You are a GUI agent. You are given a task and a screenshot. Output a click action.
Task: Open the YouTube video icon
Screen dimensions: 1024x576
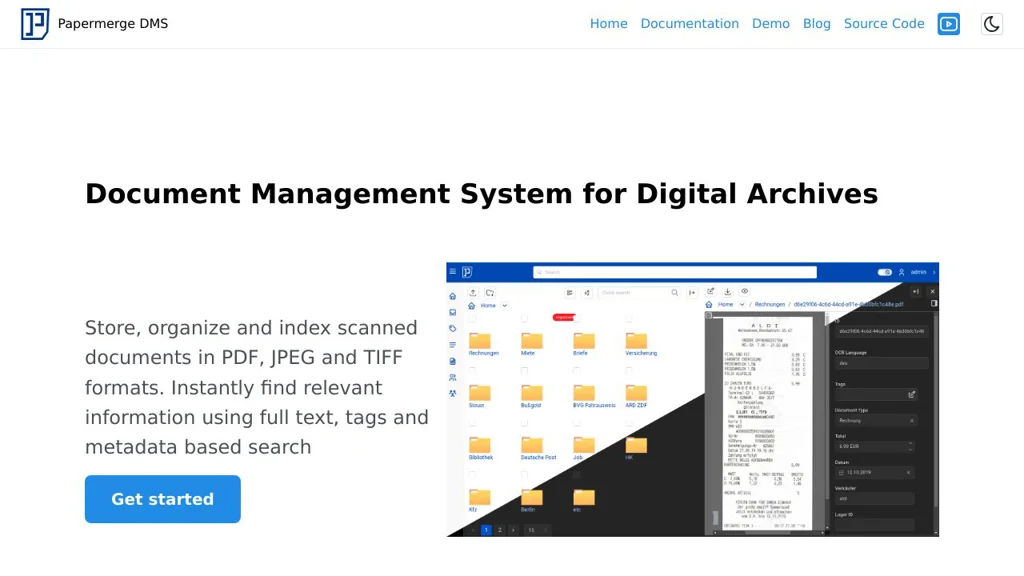(x=948, y=23)
